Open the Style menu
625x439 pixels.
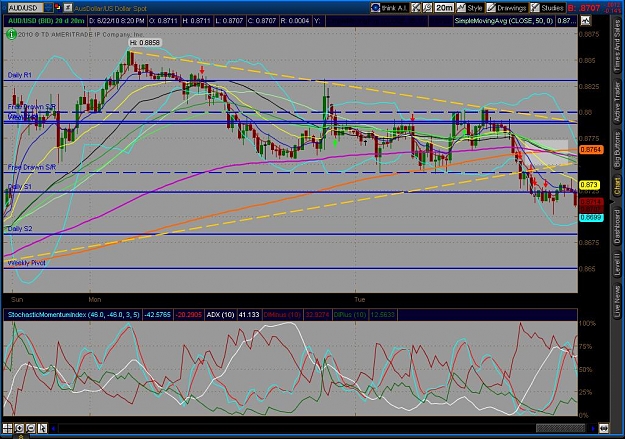coord(470,8)
